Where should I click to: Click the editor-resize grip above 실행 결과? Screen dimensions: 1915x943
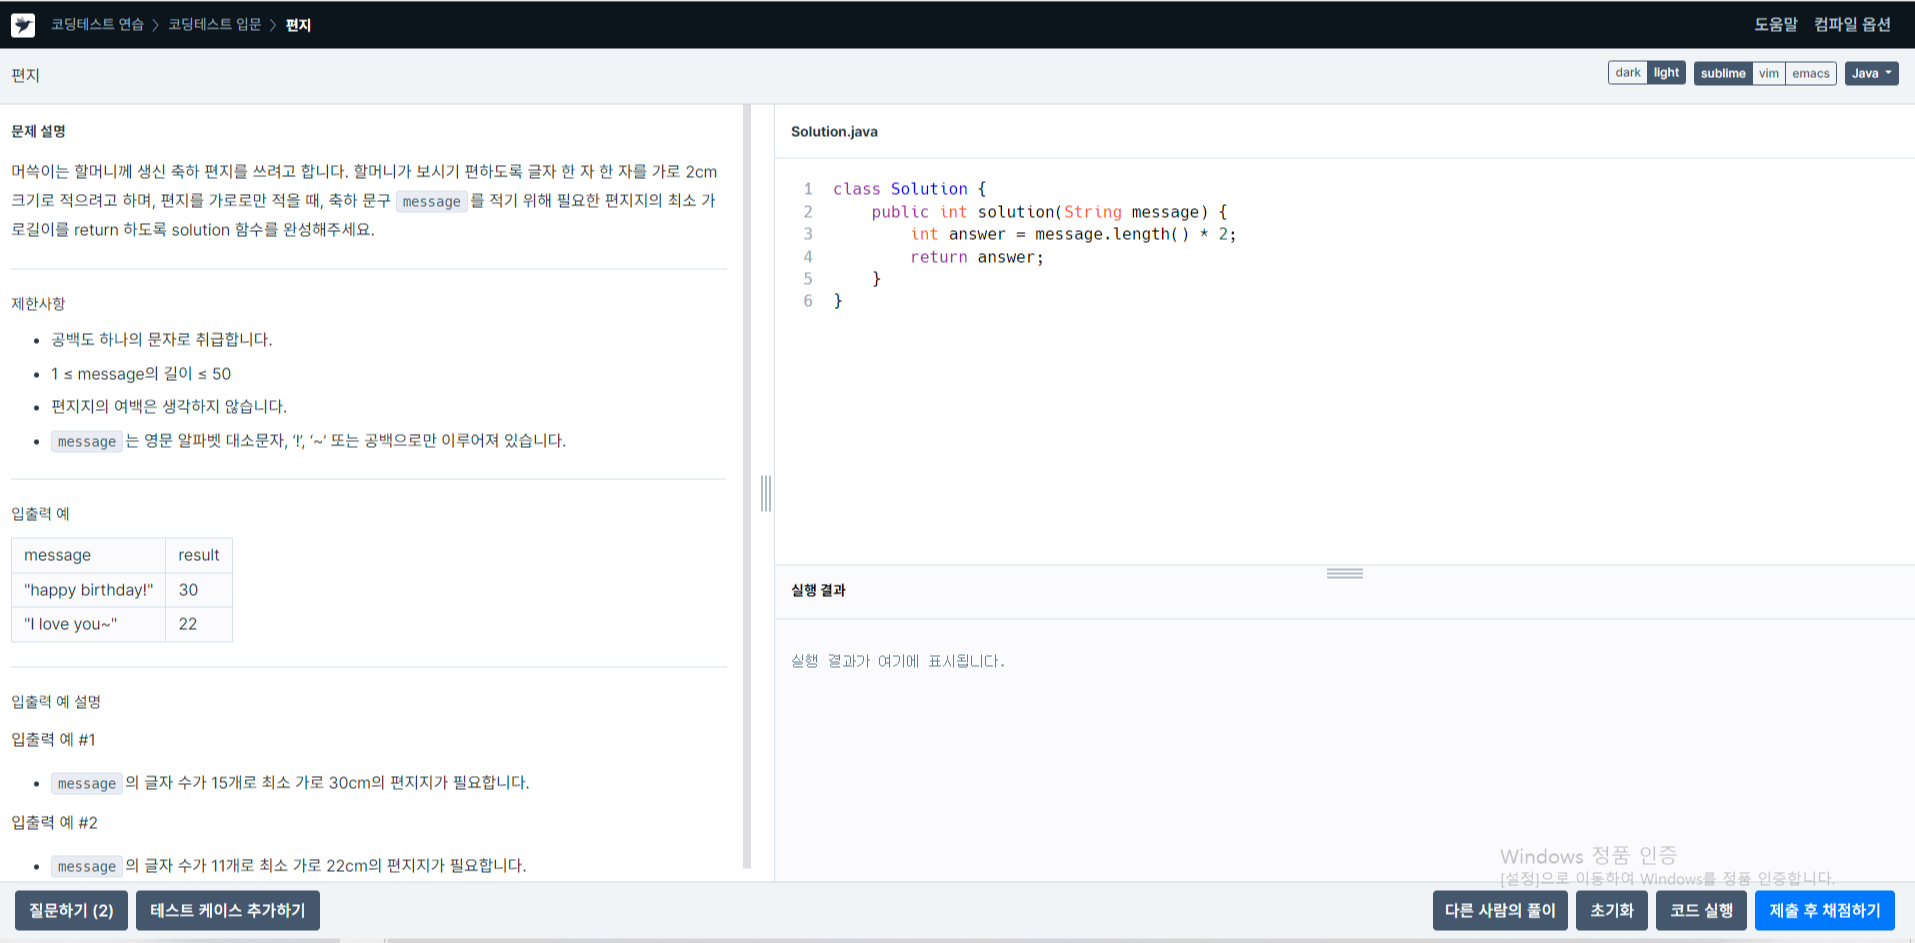click(1345, 572)
